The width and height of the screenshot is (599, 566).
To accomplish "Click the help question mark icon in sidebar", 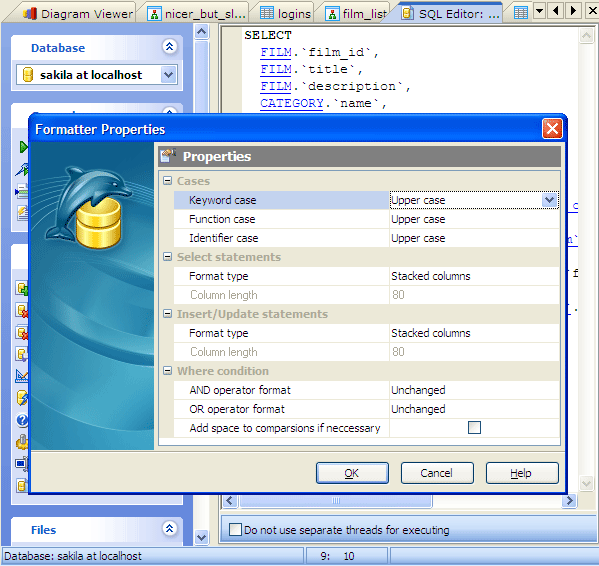I will tap(22, 420).
